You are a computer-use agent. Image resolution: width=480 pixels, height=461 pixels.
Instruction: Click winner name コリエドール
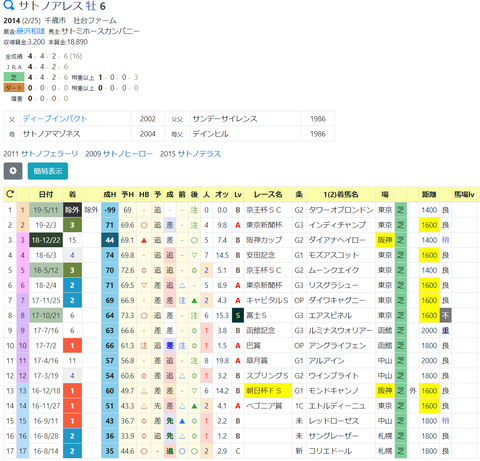pyautogui.click(x=330, y=451)
